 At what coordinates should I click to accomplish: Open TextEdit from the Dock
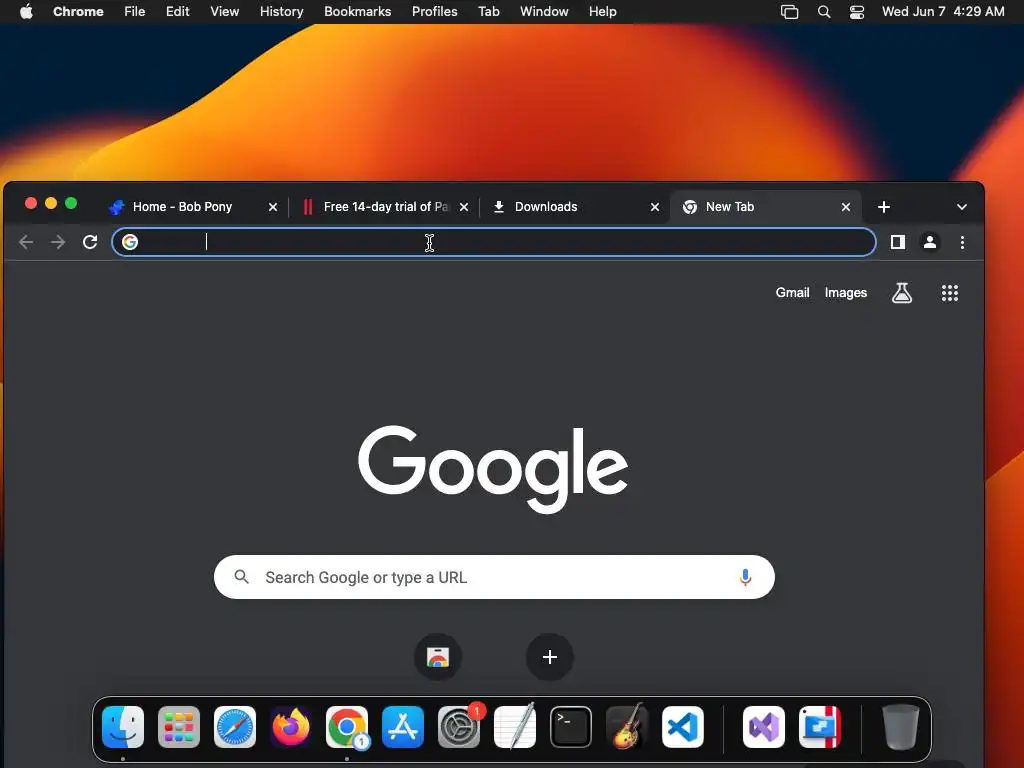[x=515, y=727]
